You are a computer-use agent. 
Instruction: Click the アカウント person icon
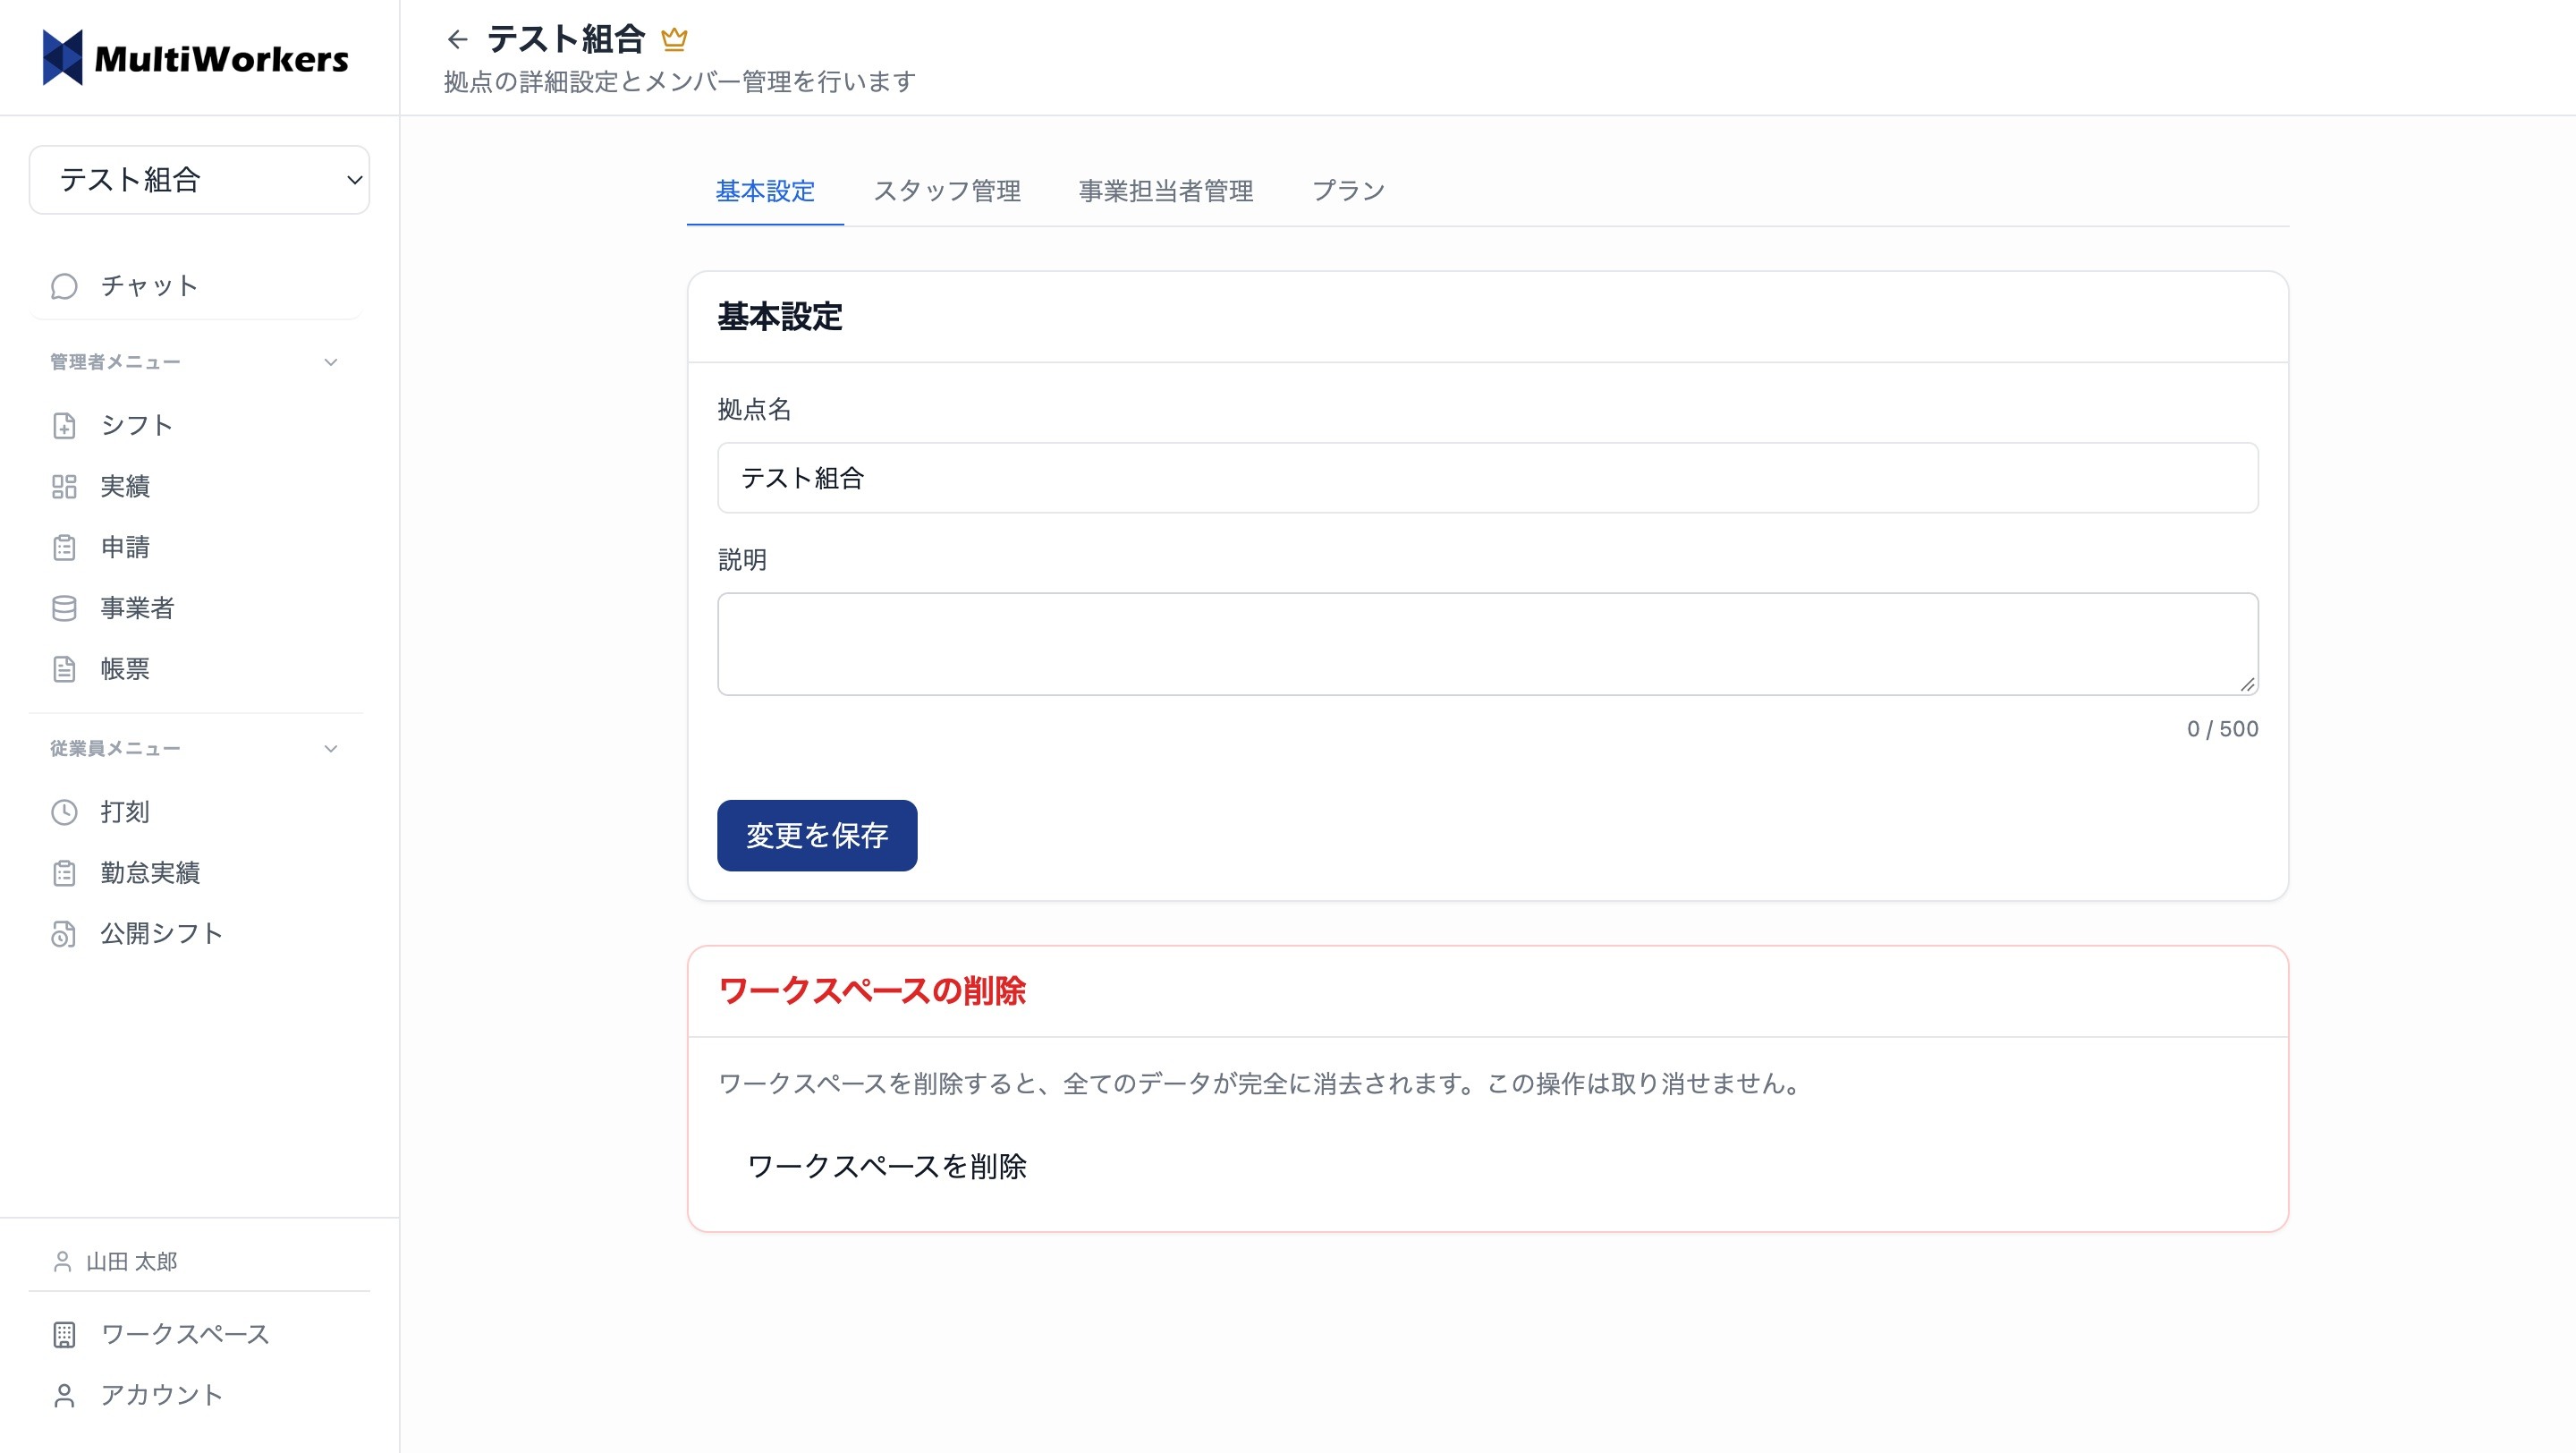click(x=64, y=1396)
